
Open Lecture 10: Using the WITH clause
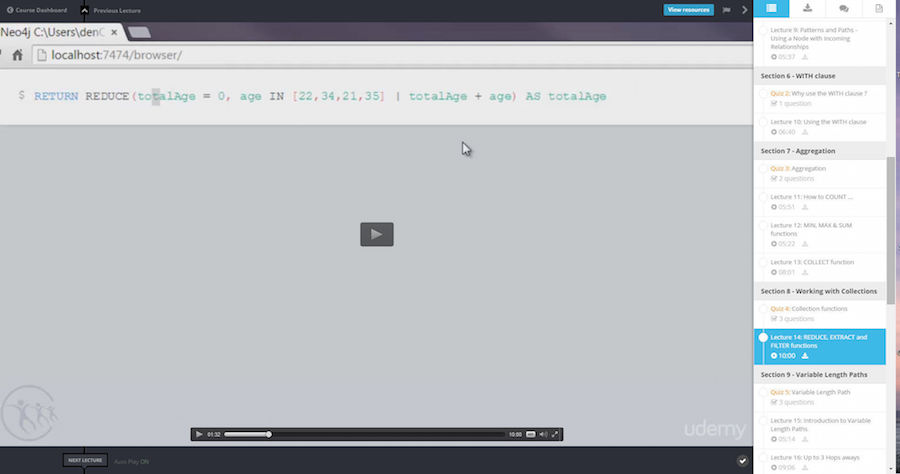(x=818, y=122)
